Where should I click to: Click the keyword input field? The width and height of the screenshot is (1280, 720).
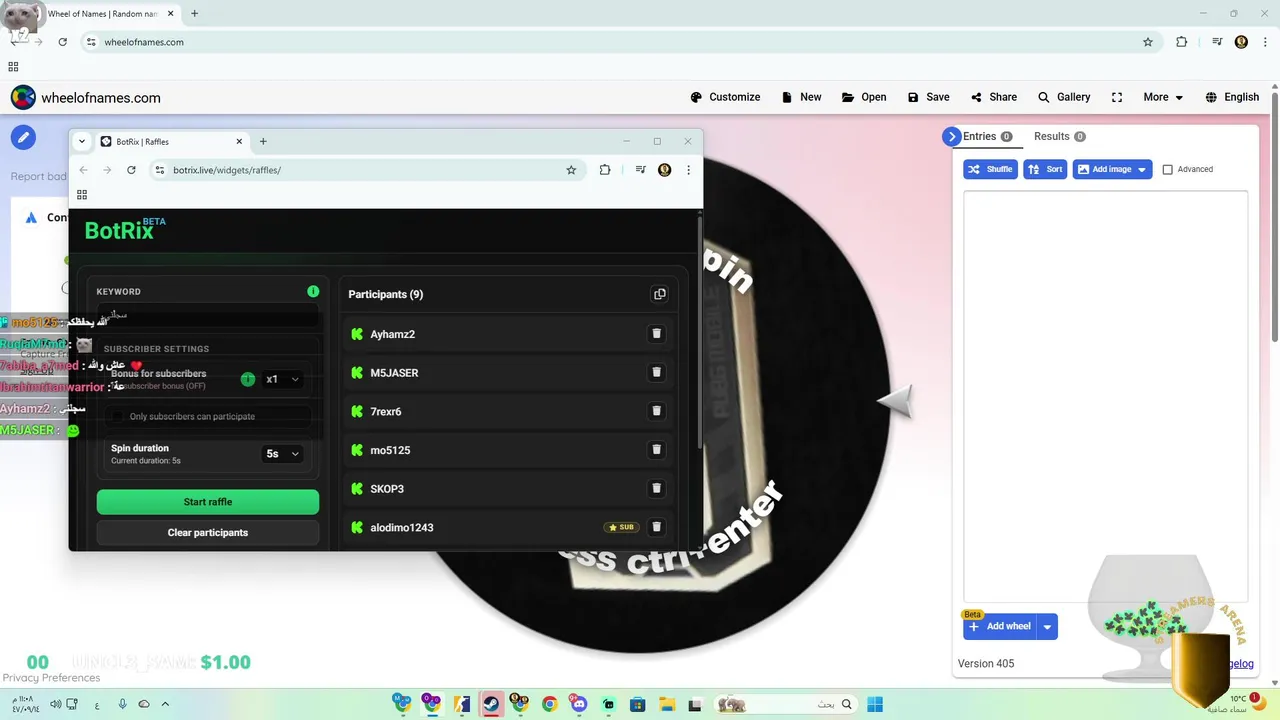tap(208, 315)
